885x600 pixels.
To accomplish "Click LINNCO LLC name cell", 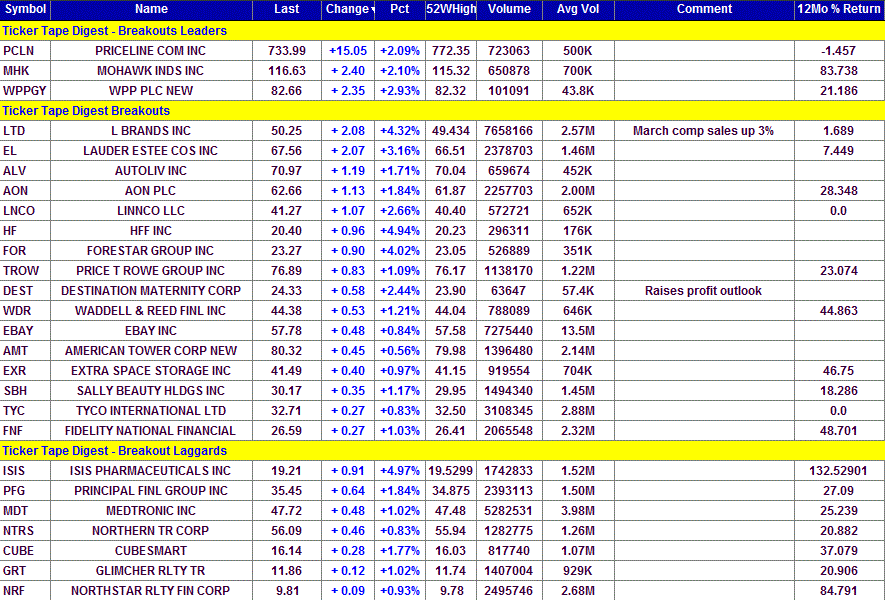I will click(x=151, y=211).
